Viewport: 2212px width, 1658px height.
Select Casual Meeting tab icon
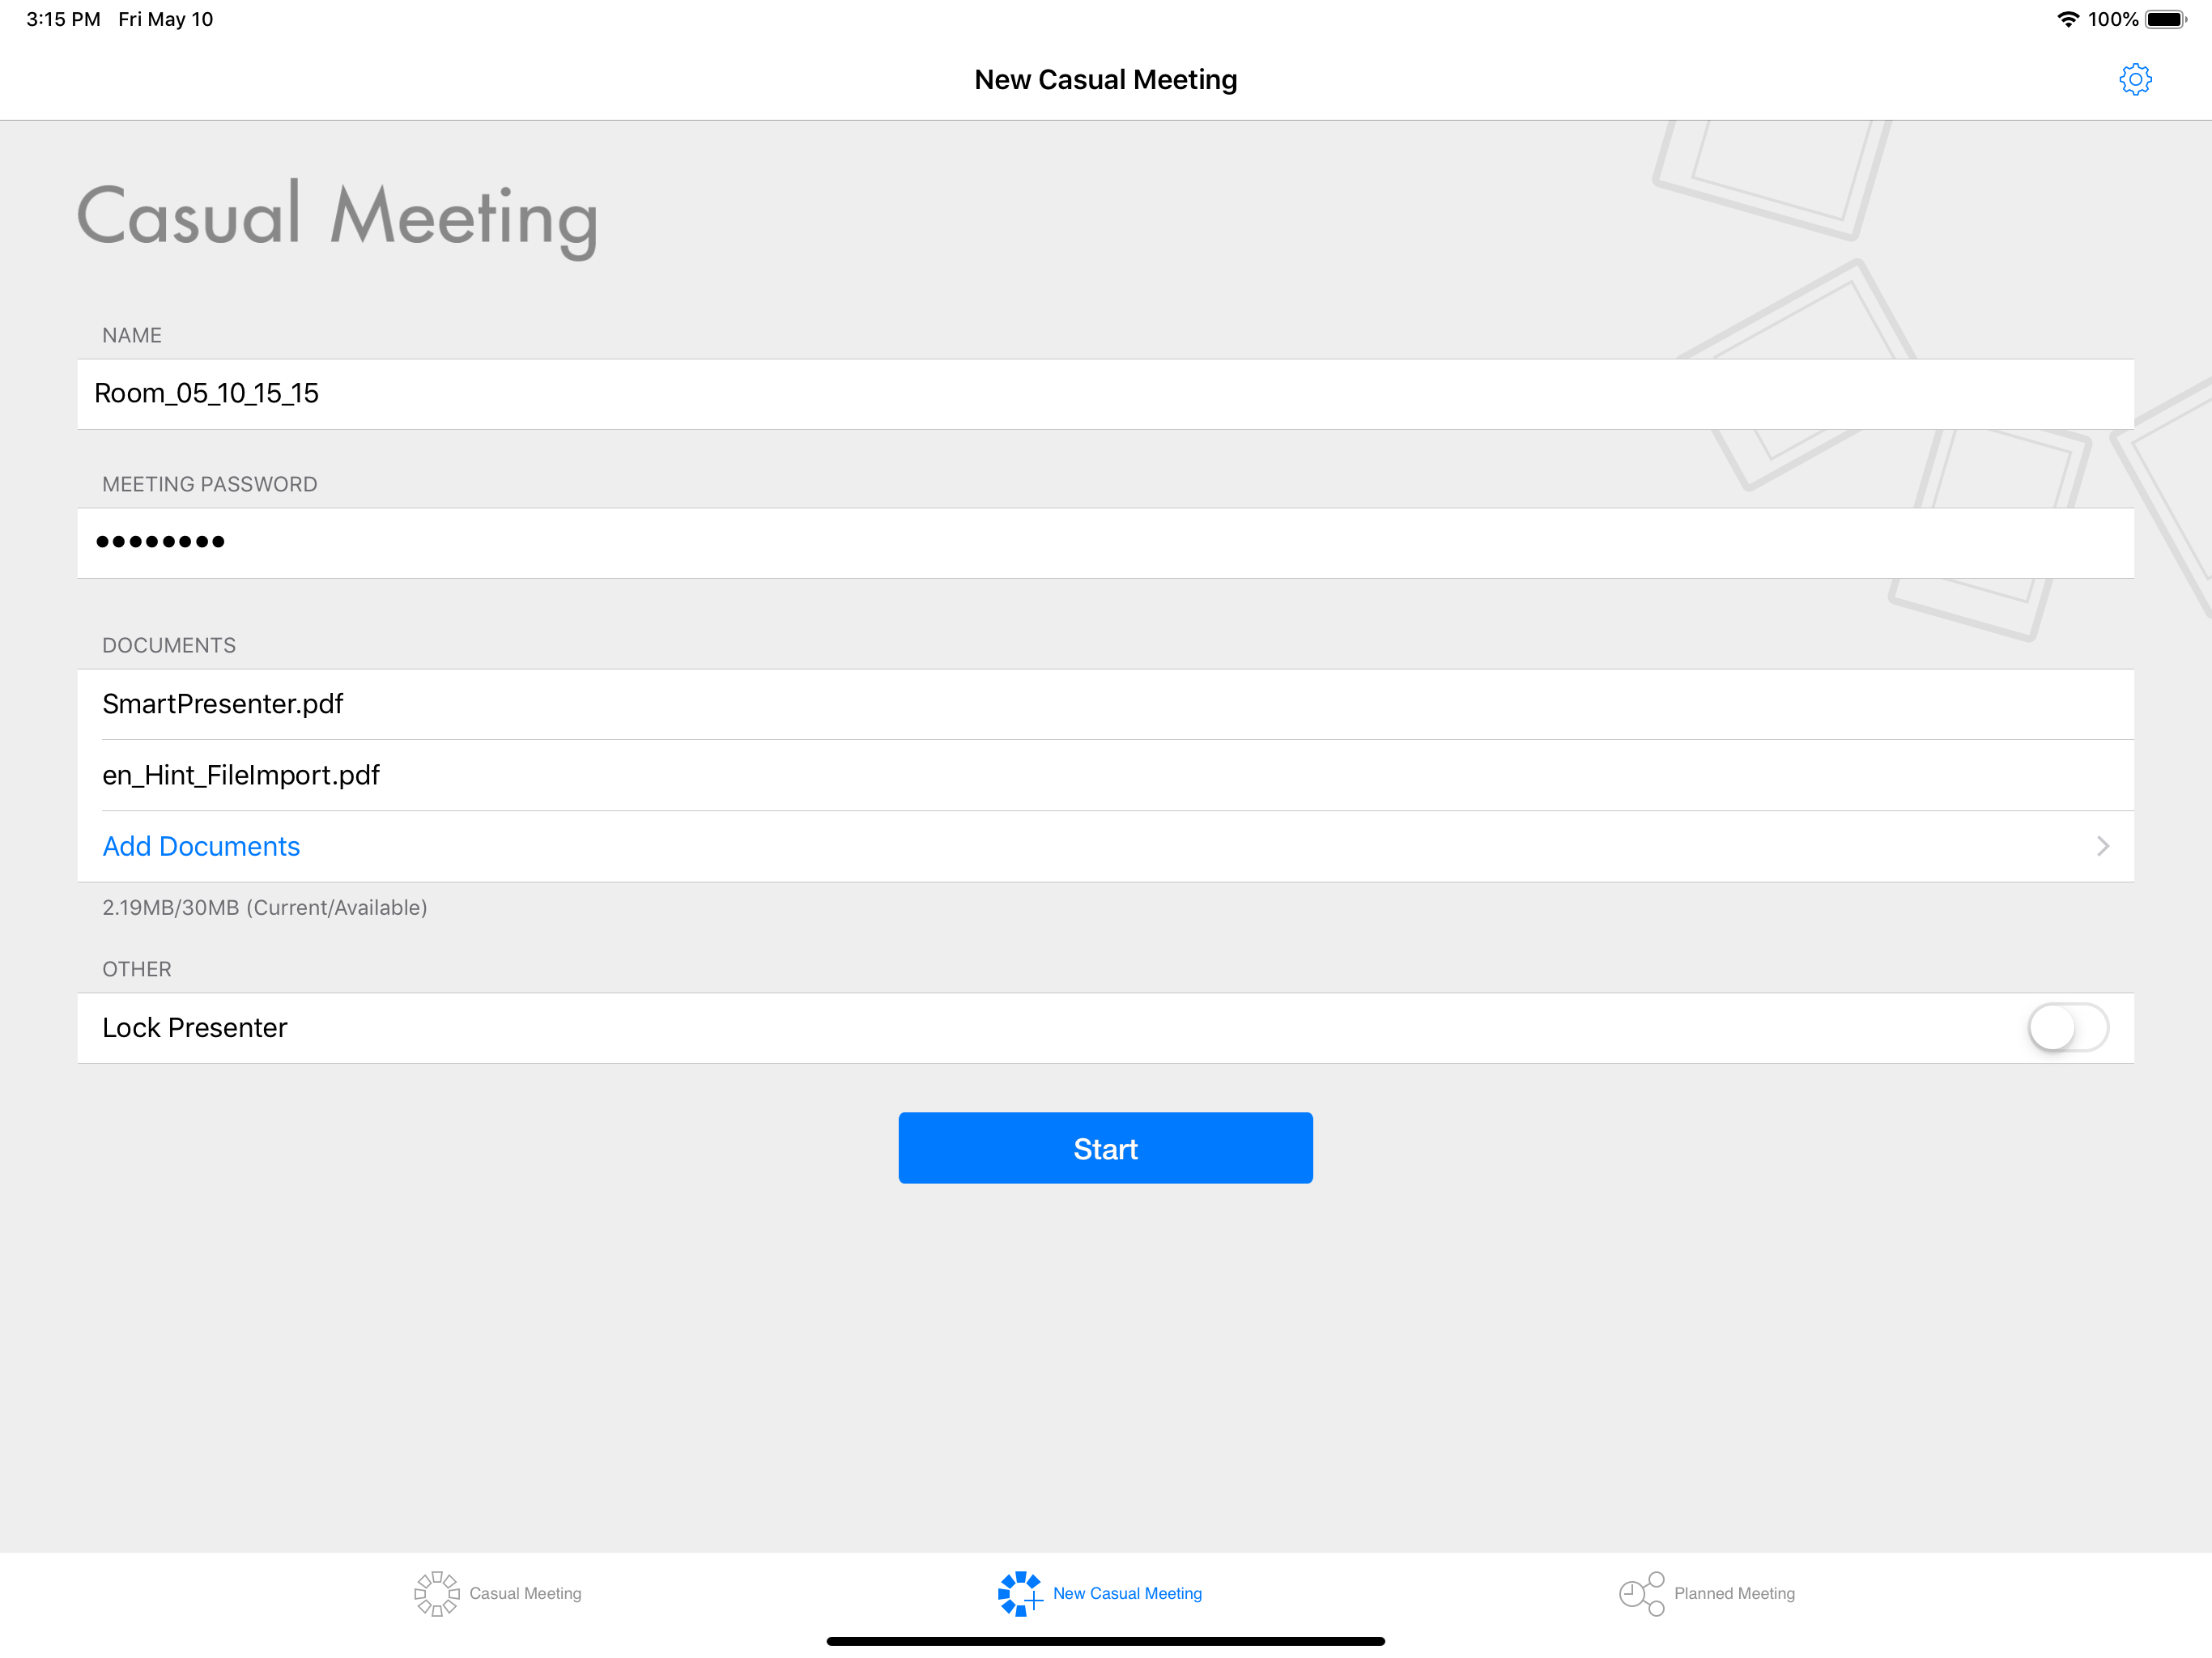click(x=437, y=1593)
